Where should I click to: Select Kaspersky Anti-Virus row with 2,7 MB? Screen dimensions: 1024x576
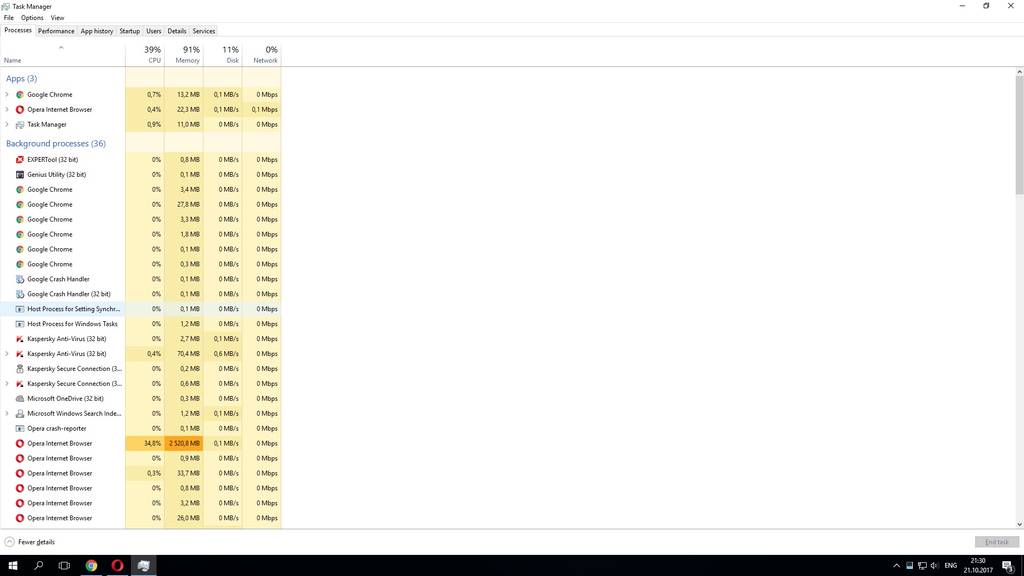pyautogui.click(x=140, y=339)
